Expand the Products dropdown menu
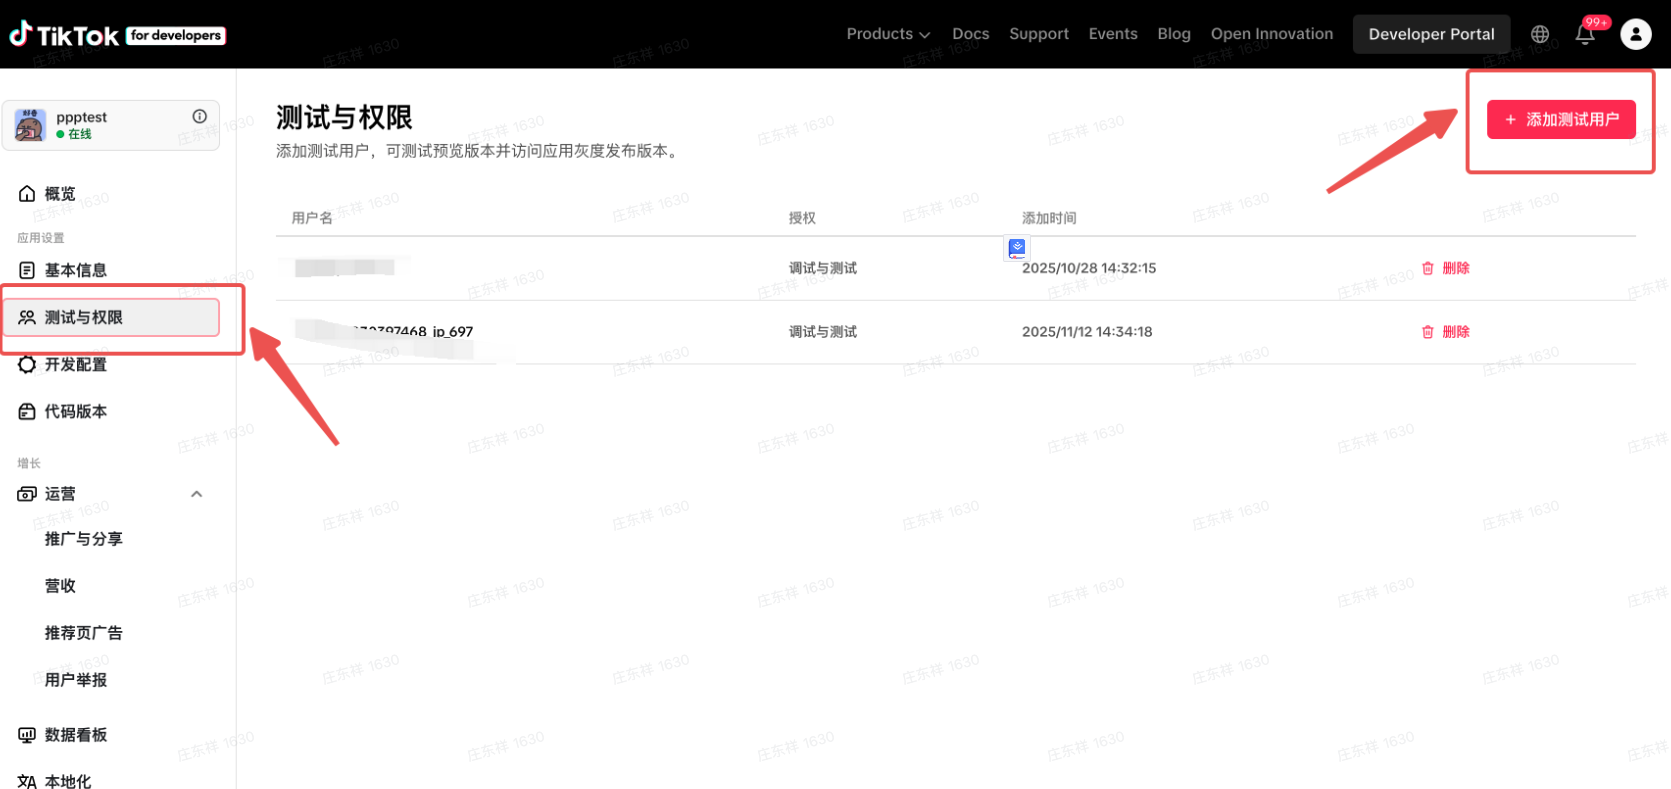1671x789 pixels. pos(887,34)
